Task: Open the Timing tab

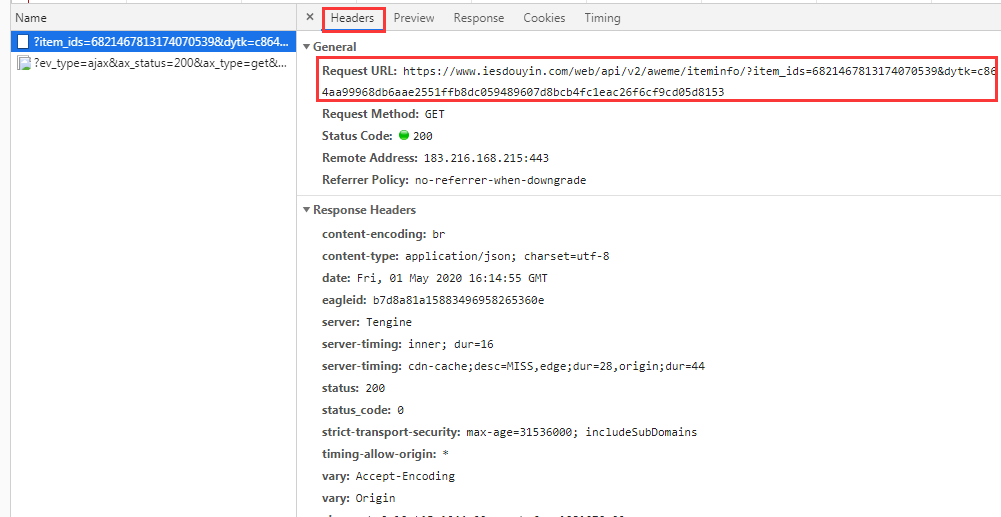Action: (x=602, y=18)
